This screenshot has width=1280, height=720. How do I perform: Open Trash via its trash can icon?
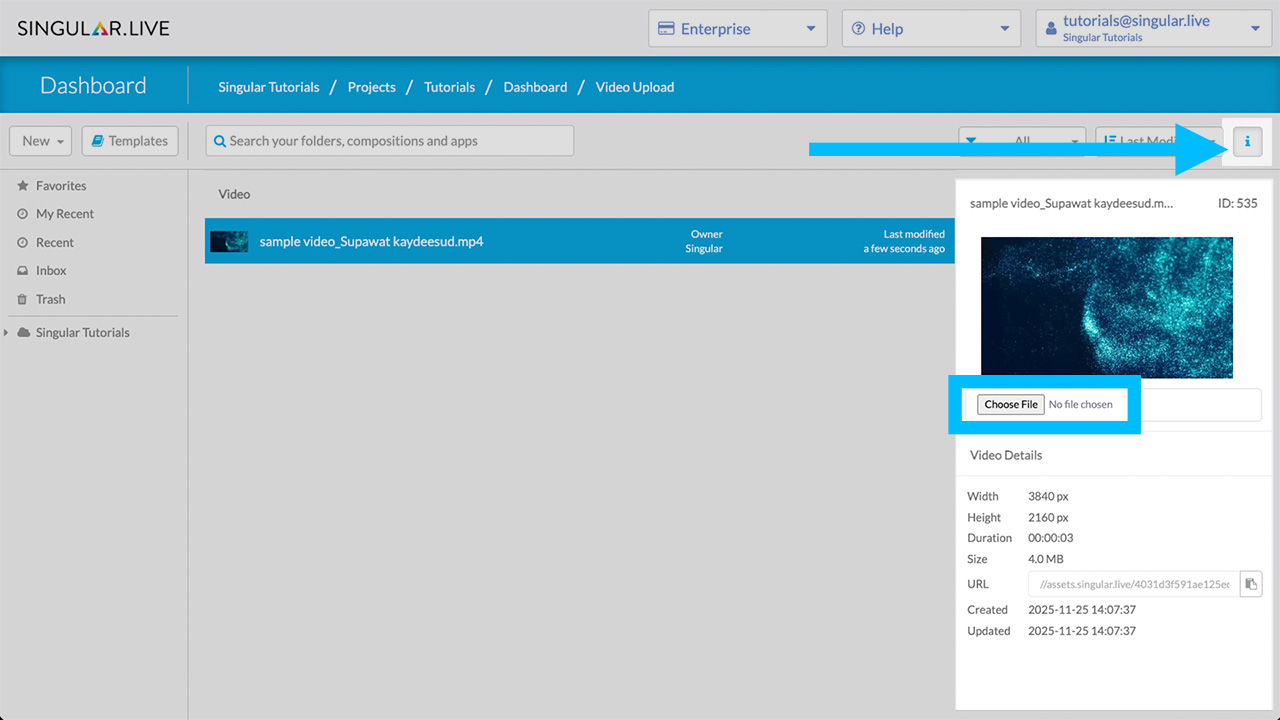pyautogui.click(x=21, y=299)
